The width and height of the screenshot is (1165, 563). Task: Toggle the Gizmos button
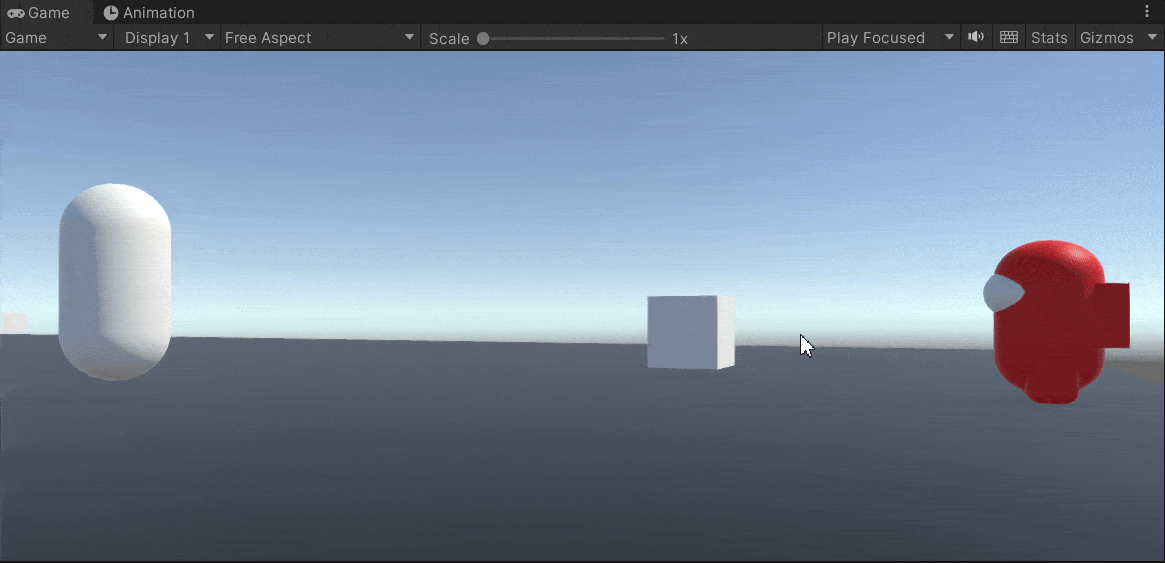point(1106,38)
